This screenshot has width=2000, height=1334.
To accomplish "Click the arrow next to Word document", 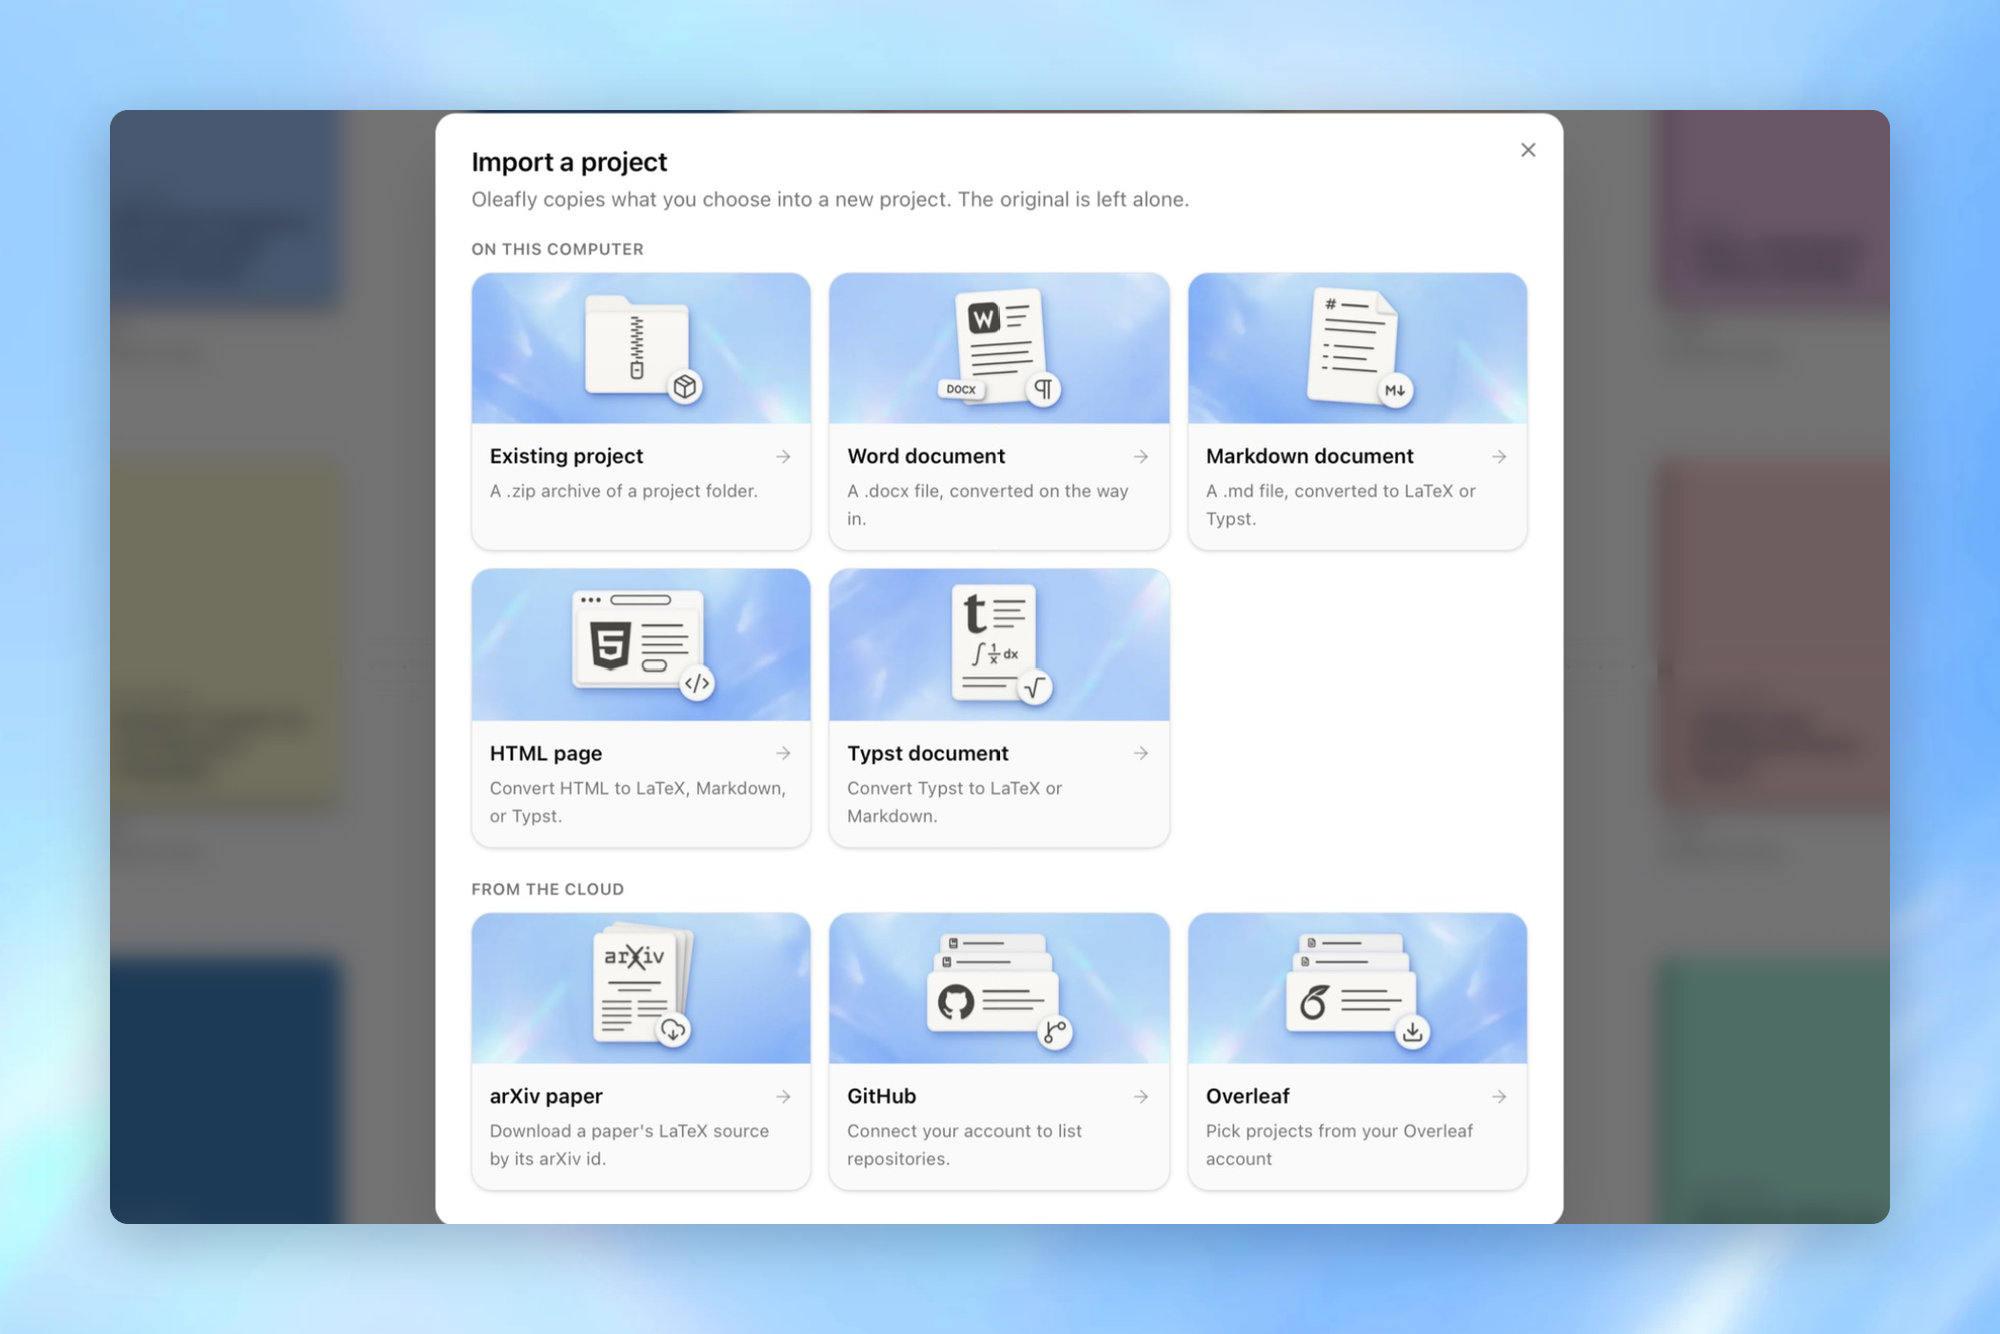I will pos(1141,457).
